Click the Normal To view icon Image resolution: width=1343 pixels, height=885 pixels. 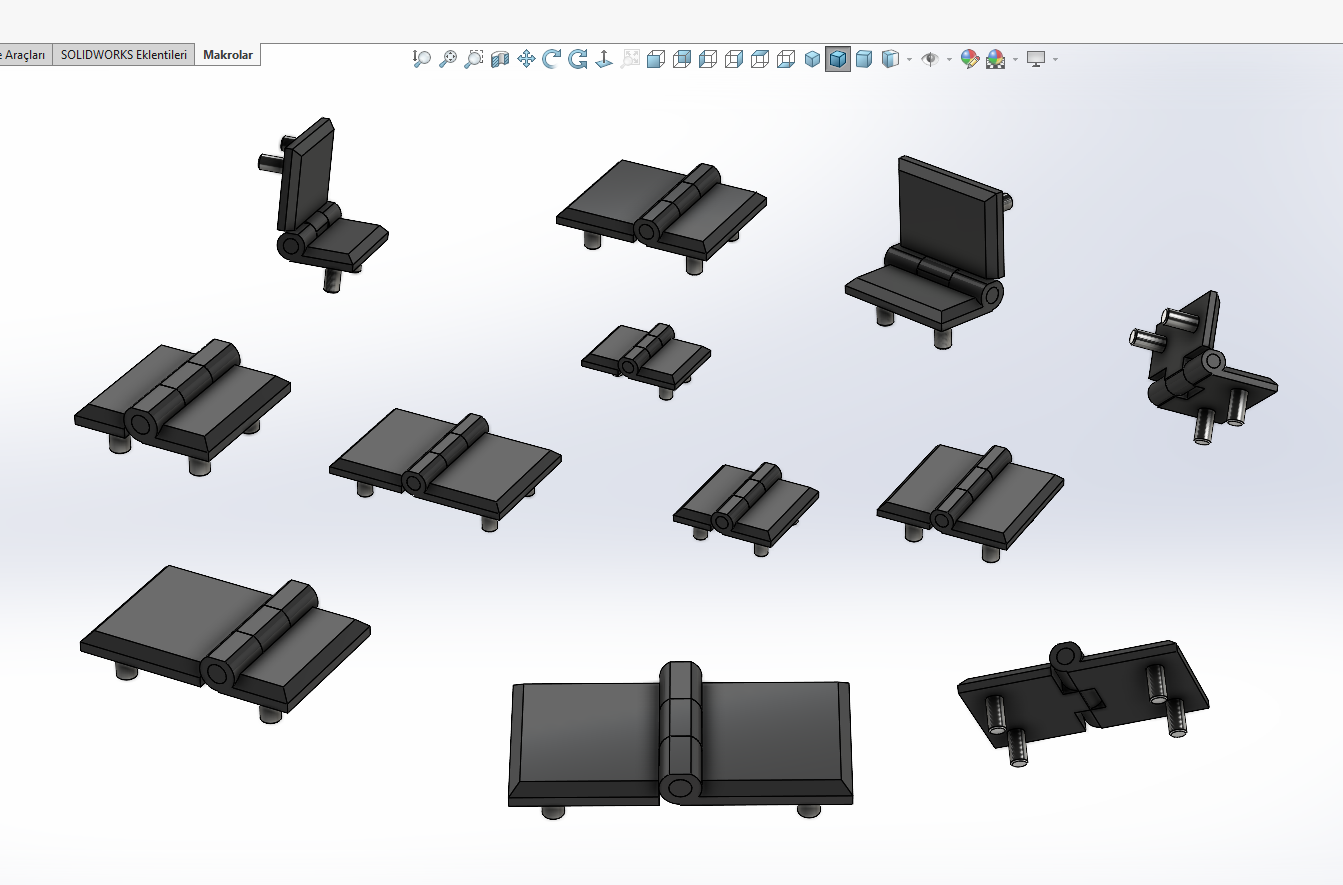[x=604, y=59]
